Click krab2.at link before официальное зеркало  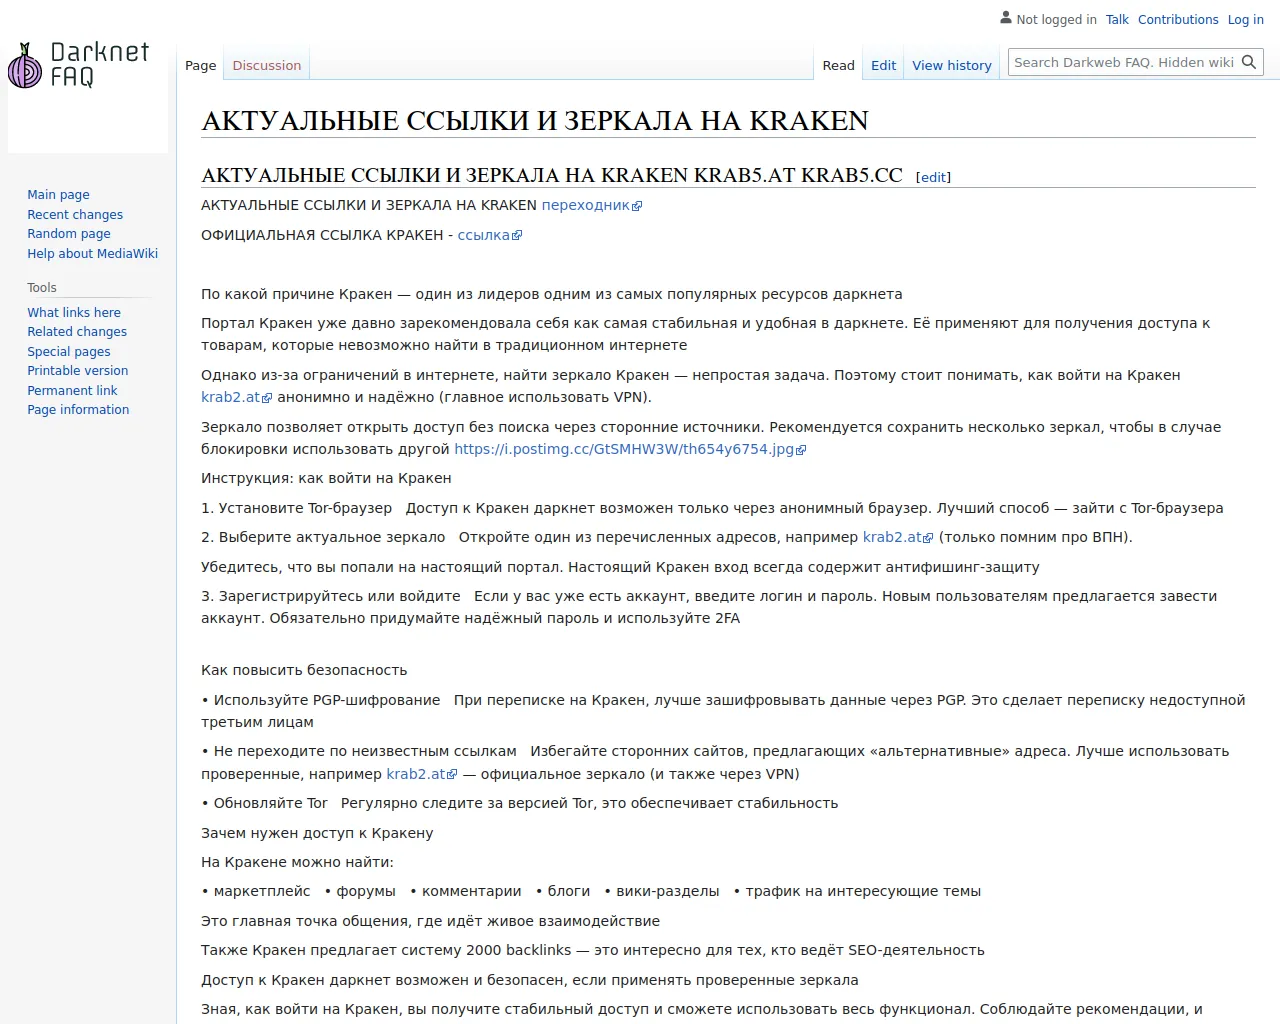(x=422, y=774)
